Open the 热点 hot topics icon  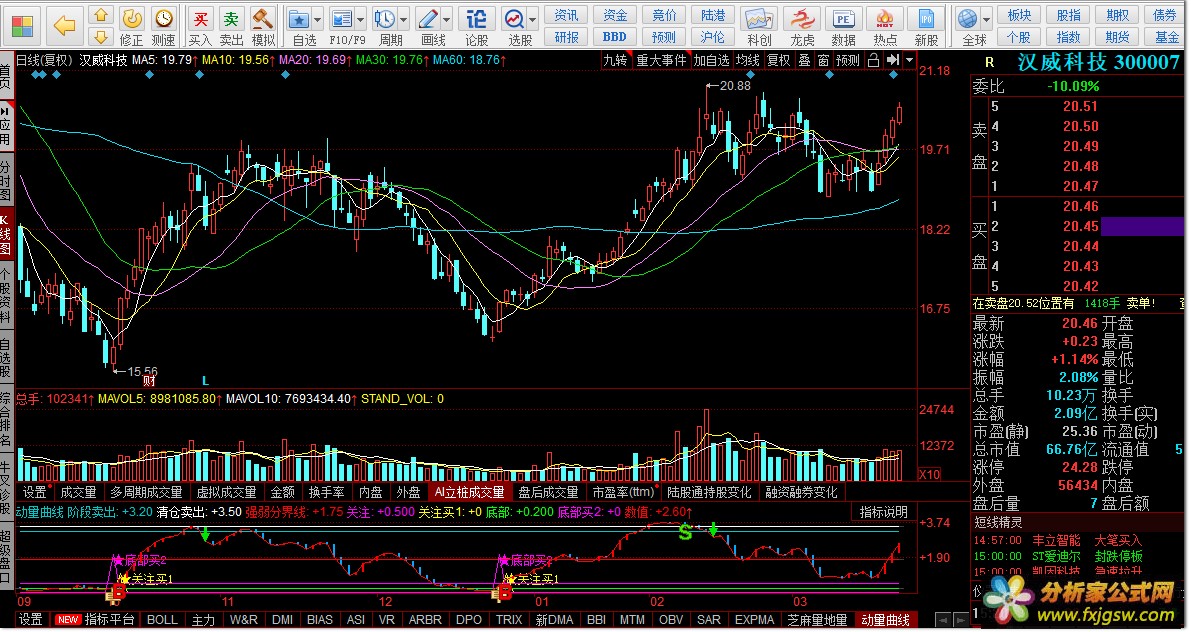click(885, 26)
